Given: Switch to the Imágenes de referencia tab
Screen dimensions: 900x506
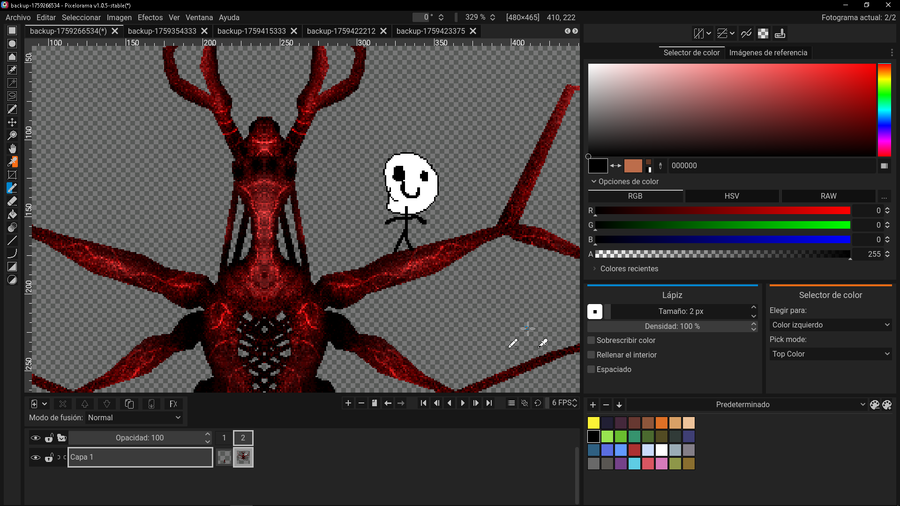Looking at the screenshot, I should [x=768, y=52].
